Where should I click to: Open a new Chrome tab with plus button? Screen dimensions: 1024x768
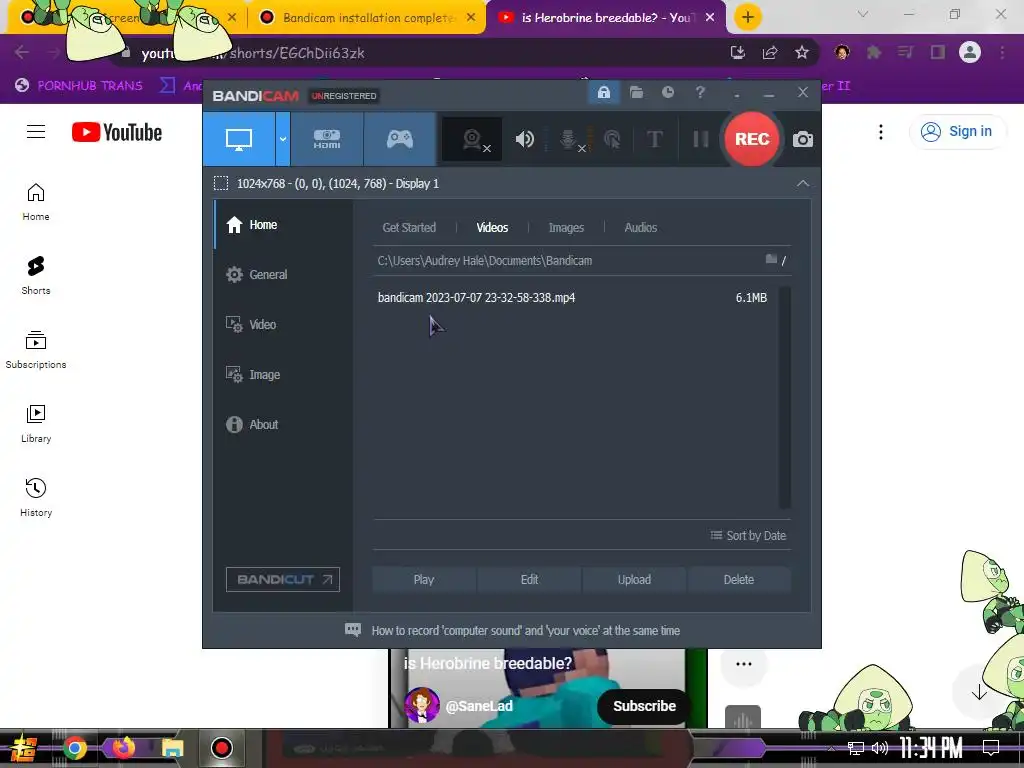(x=747, y=17)
